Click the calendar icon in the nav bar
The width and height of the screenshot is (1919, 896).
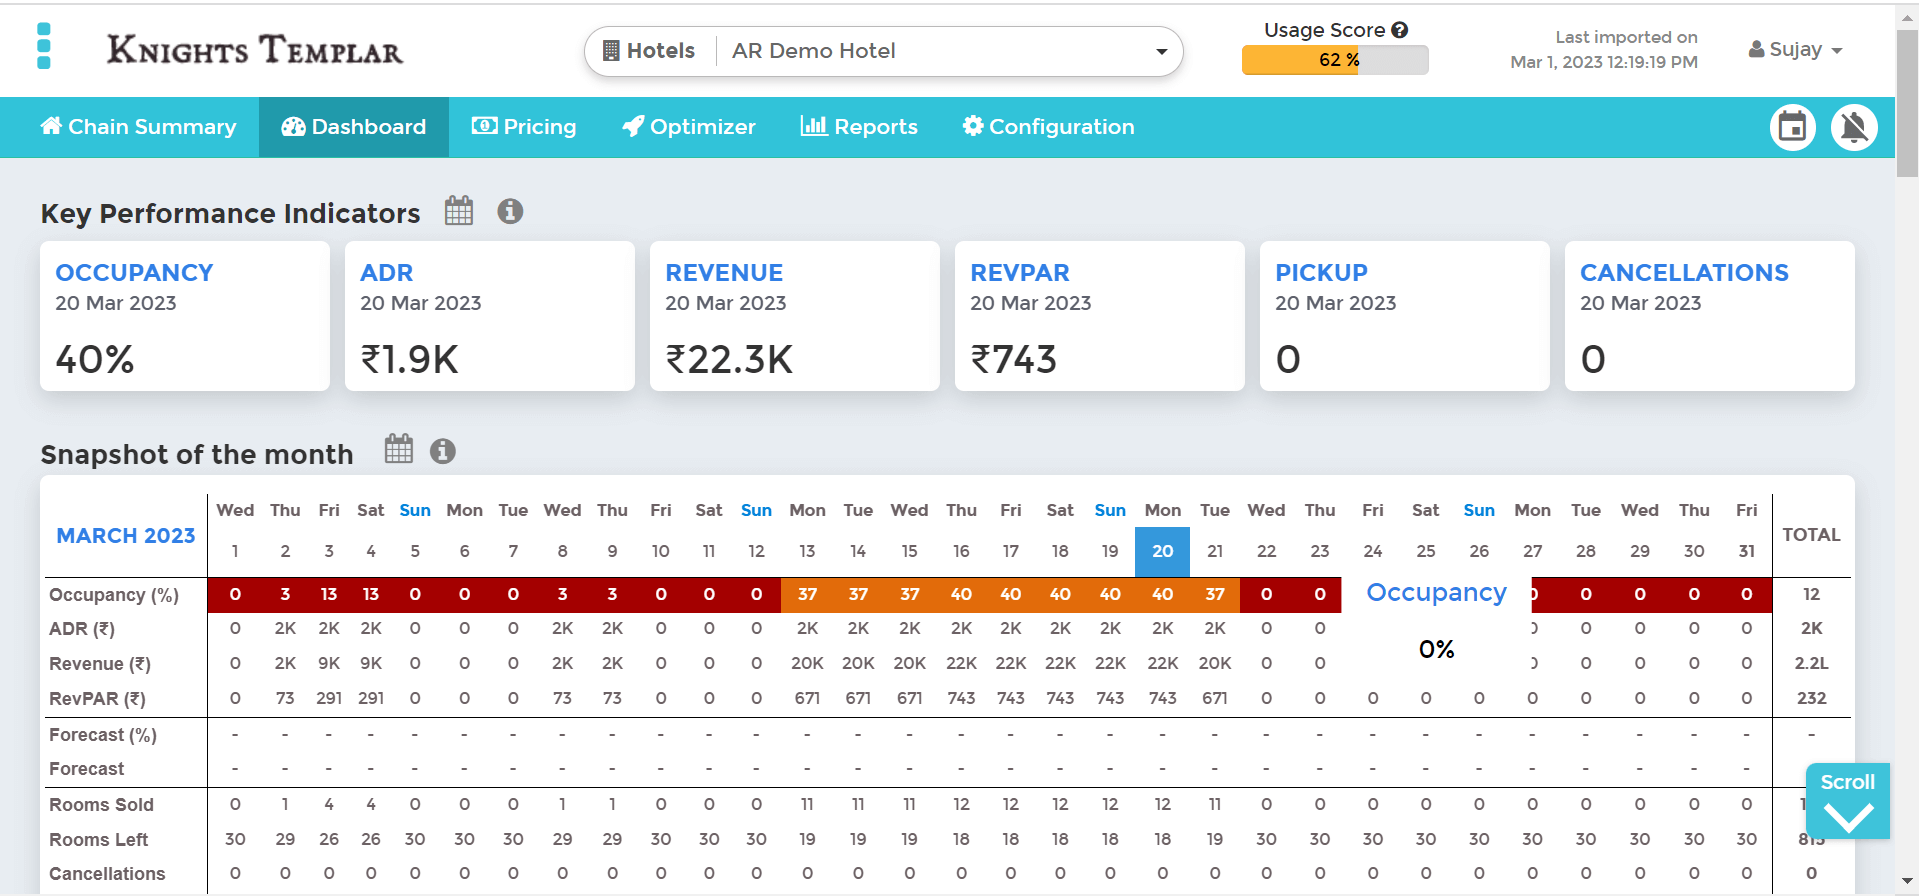click(1792, 127)
